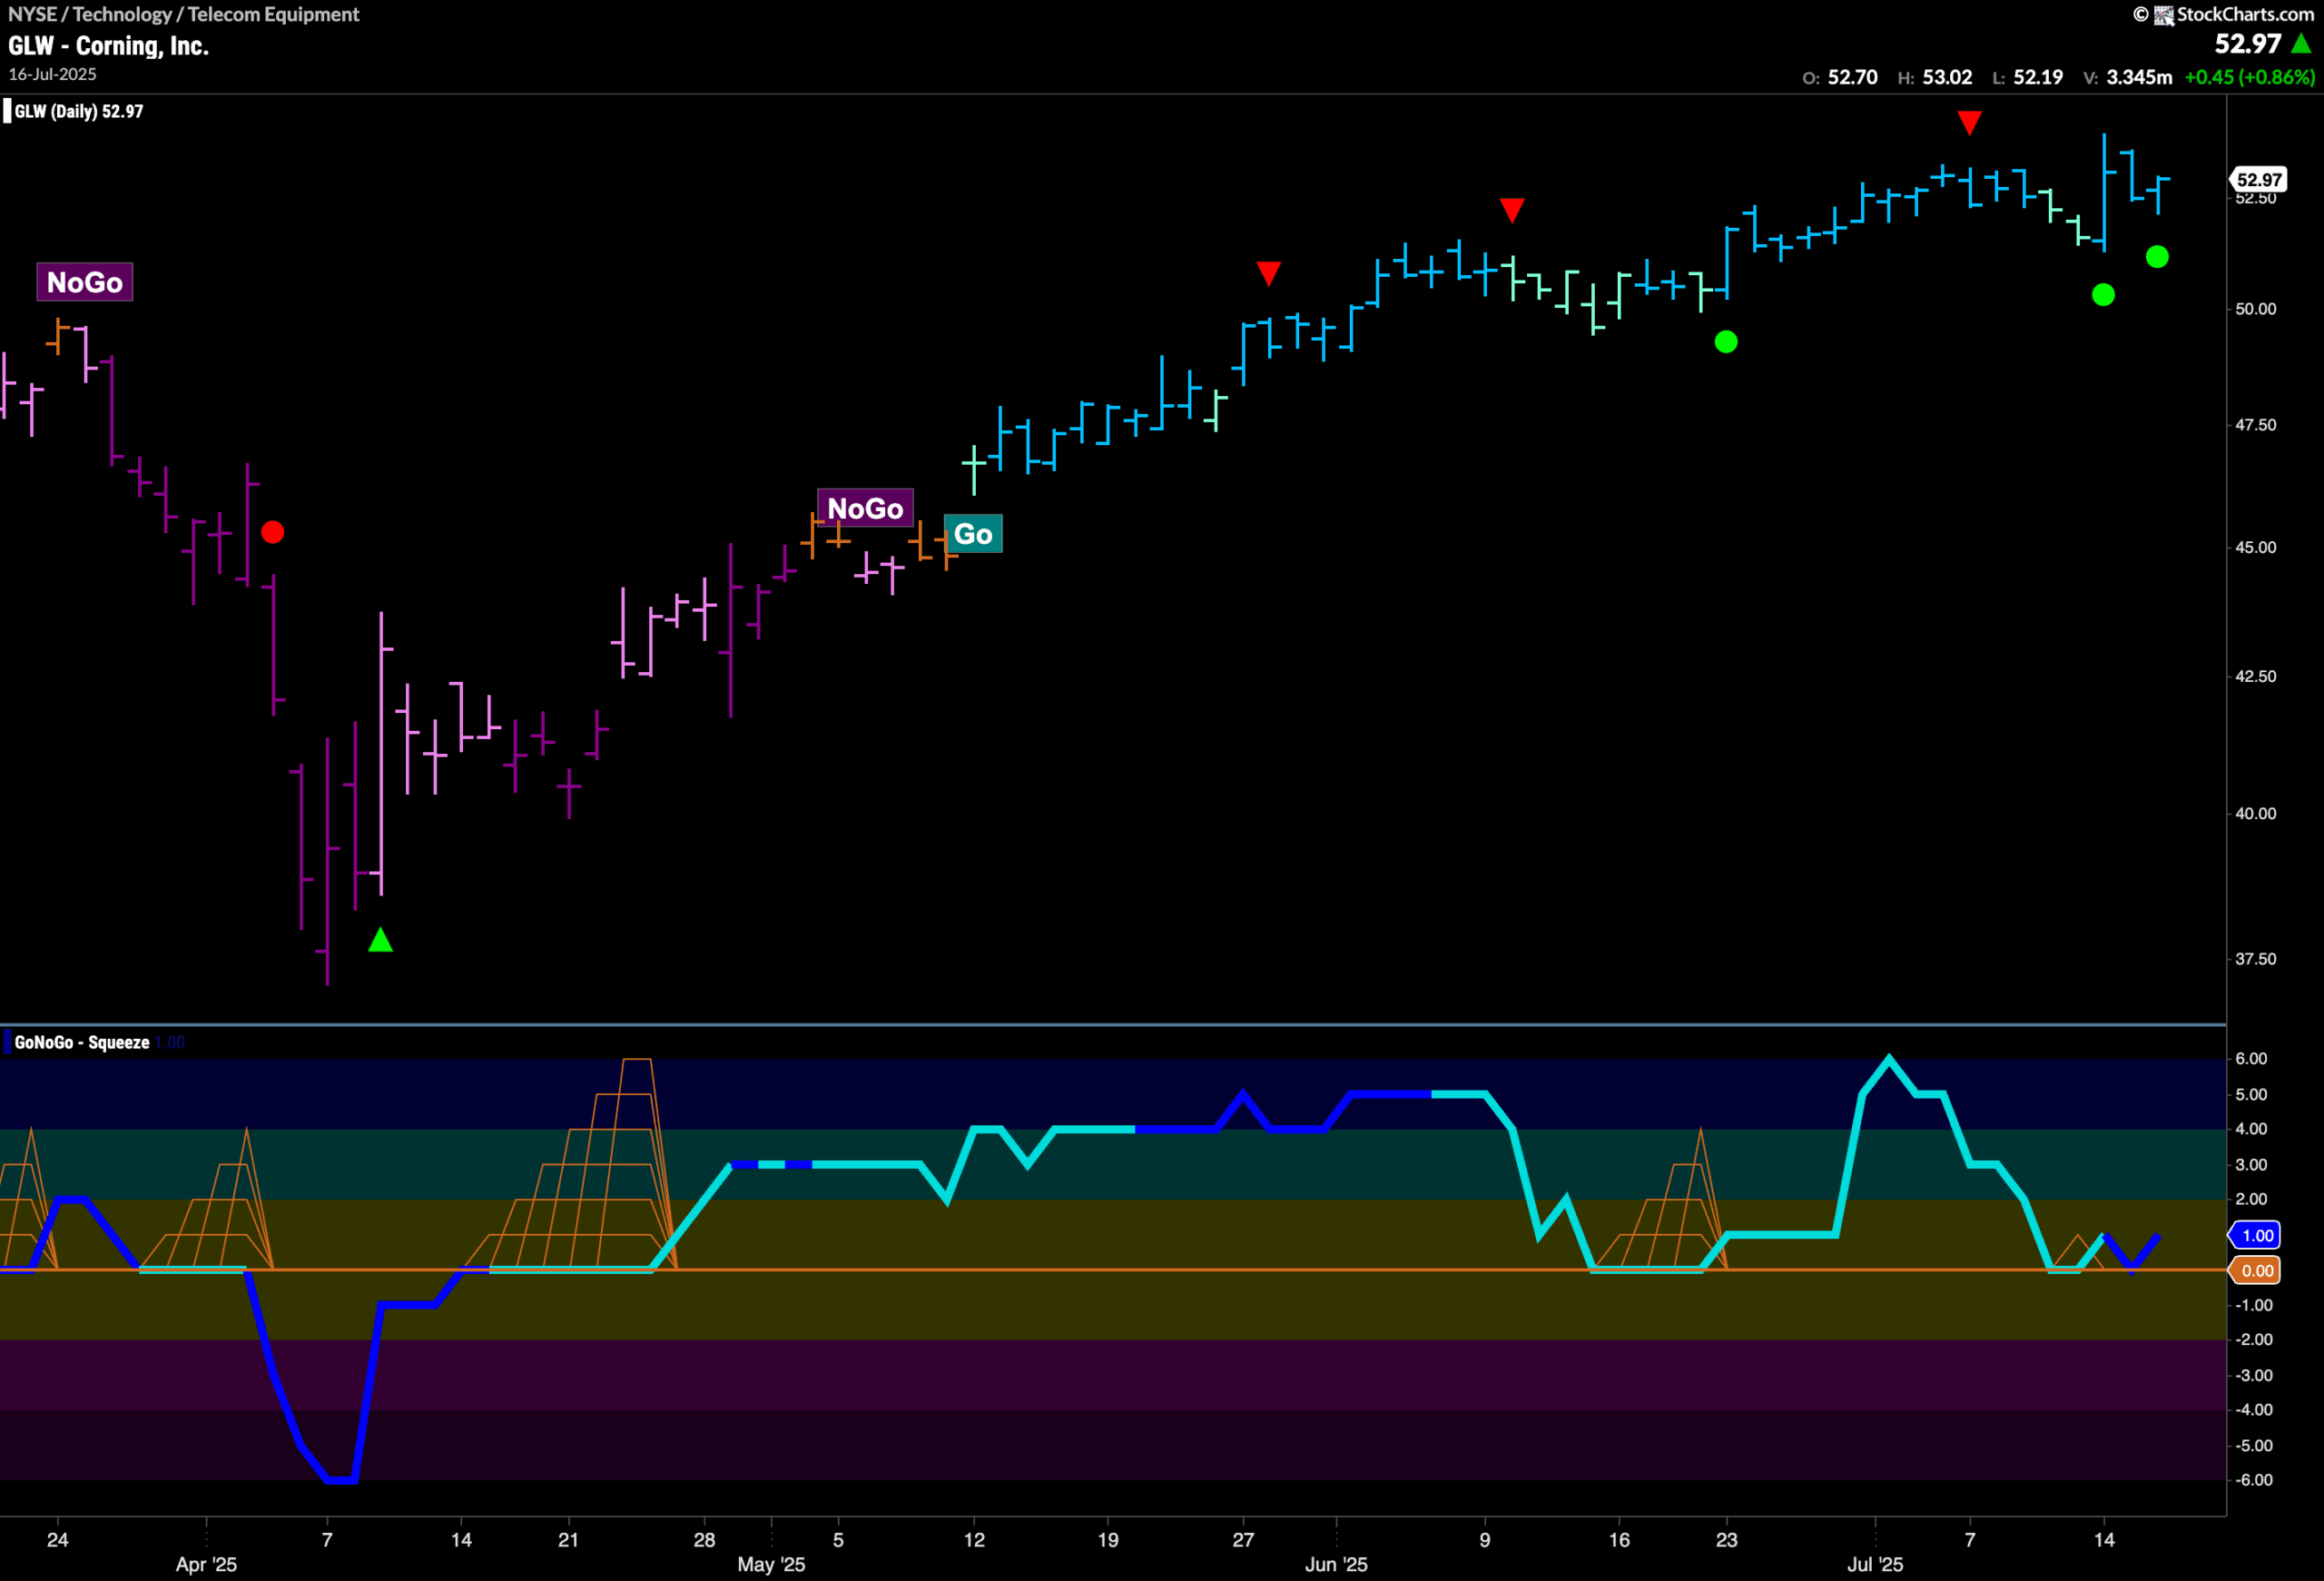Select the NoGo label in early May
Image resolution: width=2324 pixels, height=1581 pixels.
[x=865, y=508]
